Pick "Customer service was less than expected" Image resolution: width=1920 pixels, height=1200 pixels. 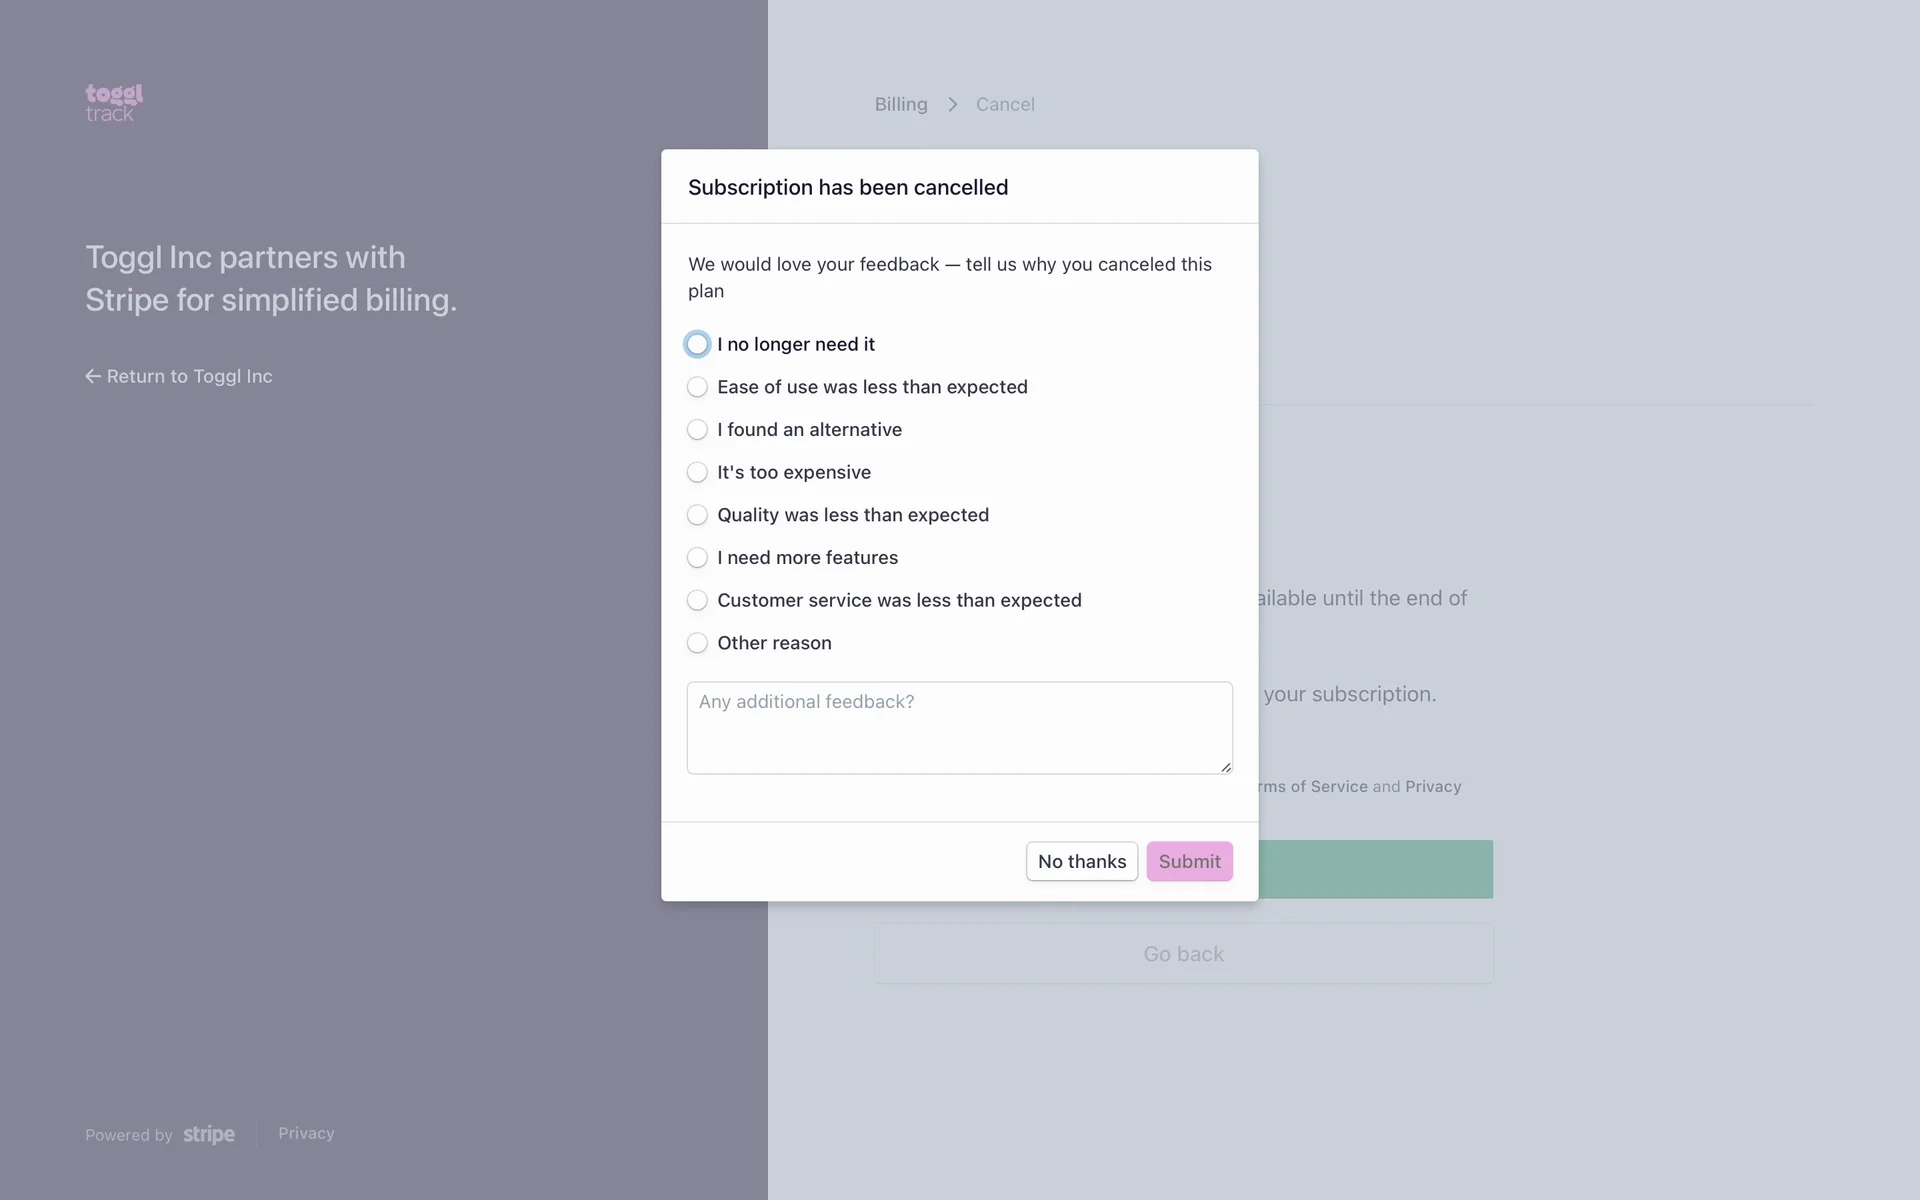pyautogui.click(x=697, y=600)
